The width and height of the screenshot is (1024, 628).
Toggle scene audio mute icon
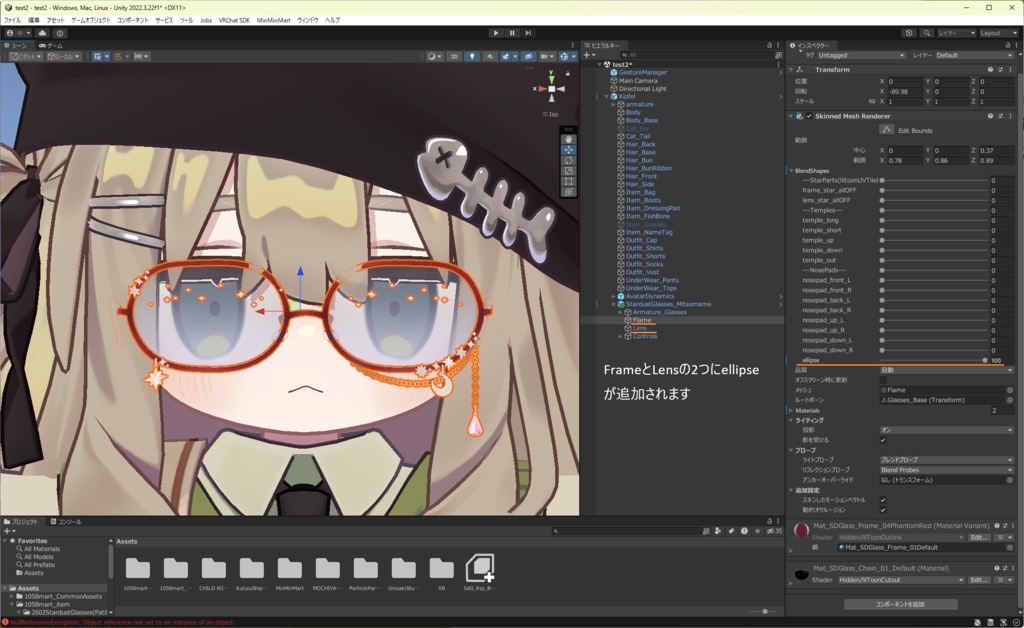pyautogui.click(x=489, y=56)
